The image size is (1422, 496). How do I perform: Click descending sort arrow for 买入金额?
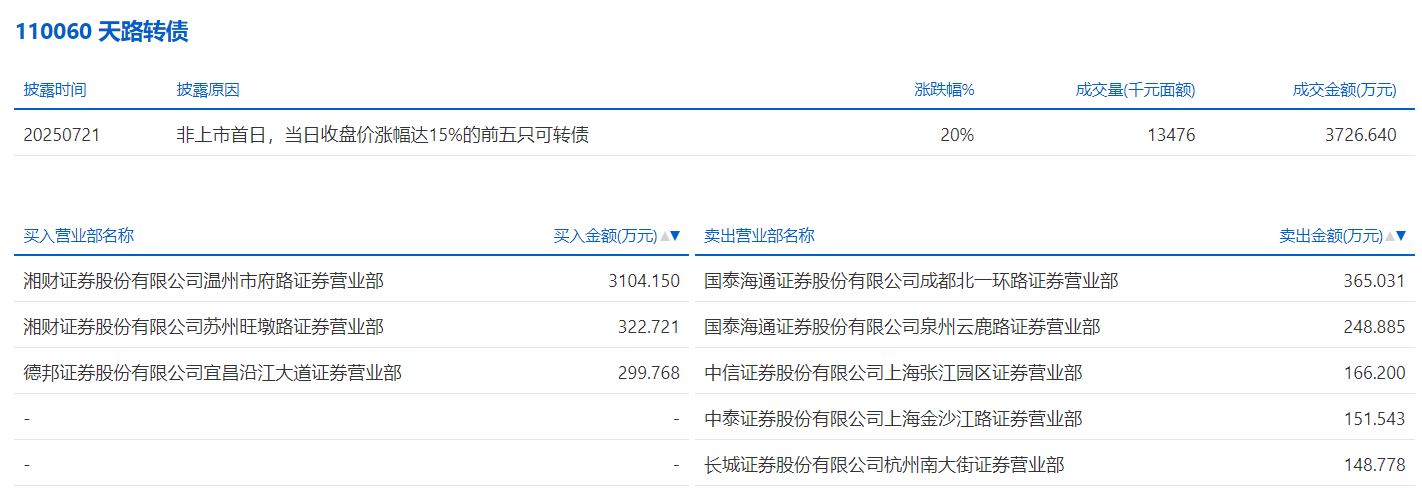(x=675, y=237)
